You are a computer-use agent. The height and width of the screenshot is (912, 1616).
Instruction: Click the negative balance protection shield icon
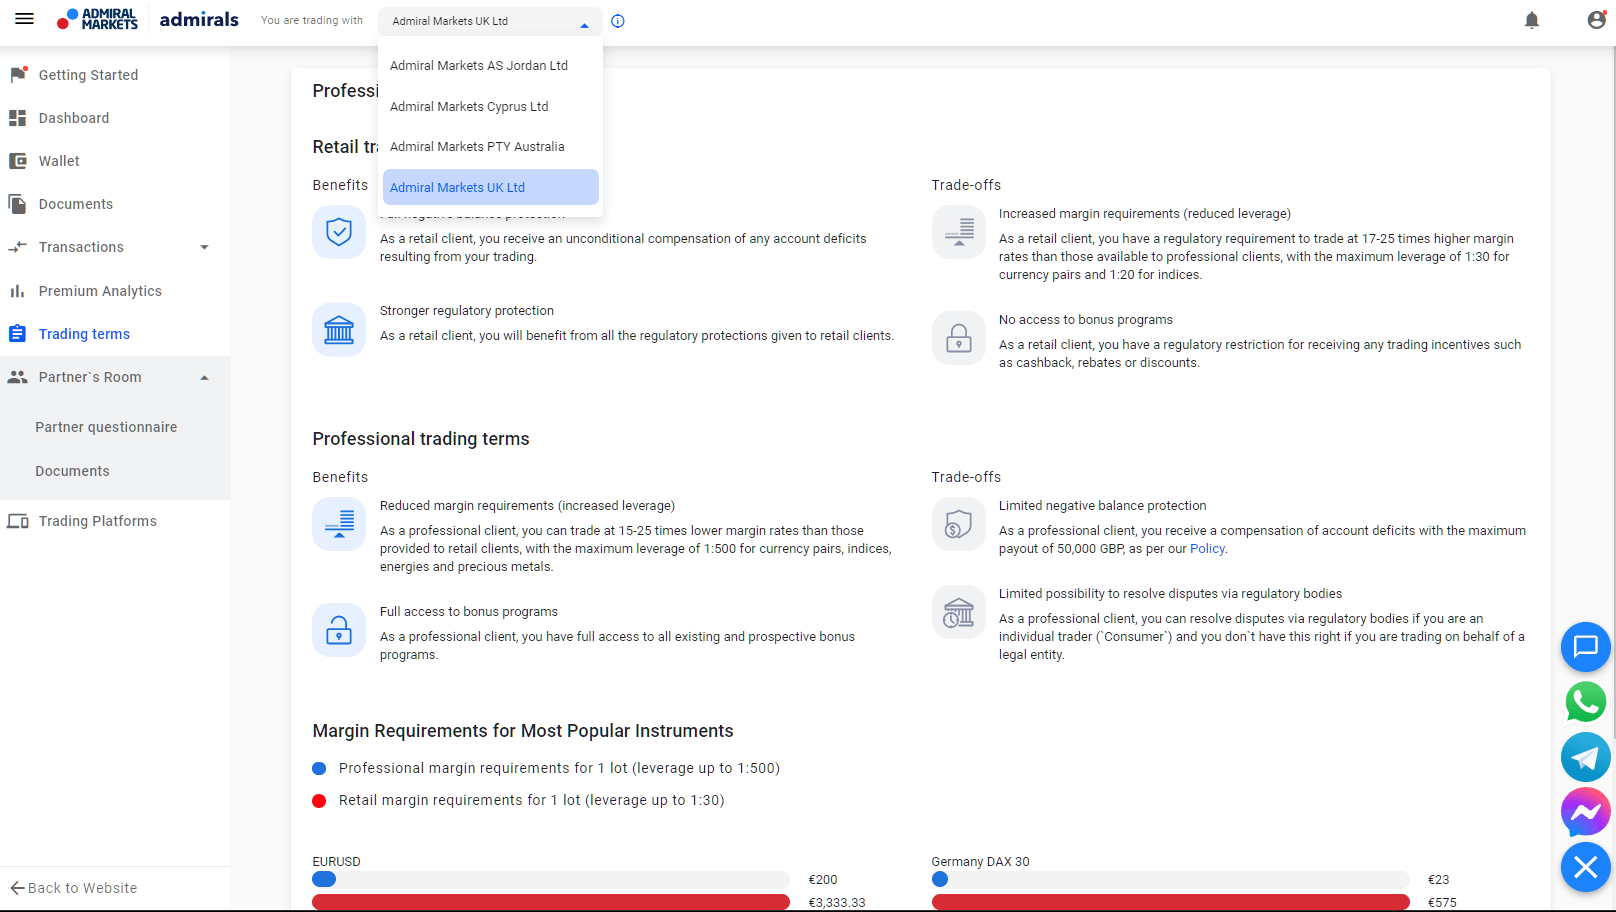pyautogui.click(x=339, y=232)
